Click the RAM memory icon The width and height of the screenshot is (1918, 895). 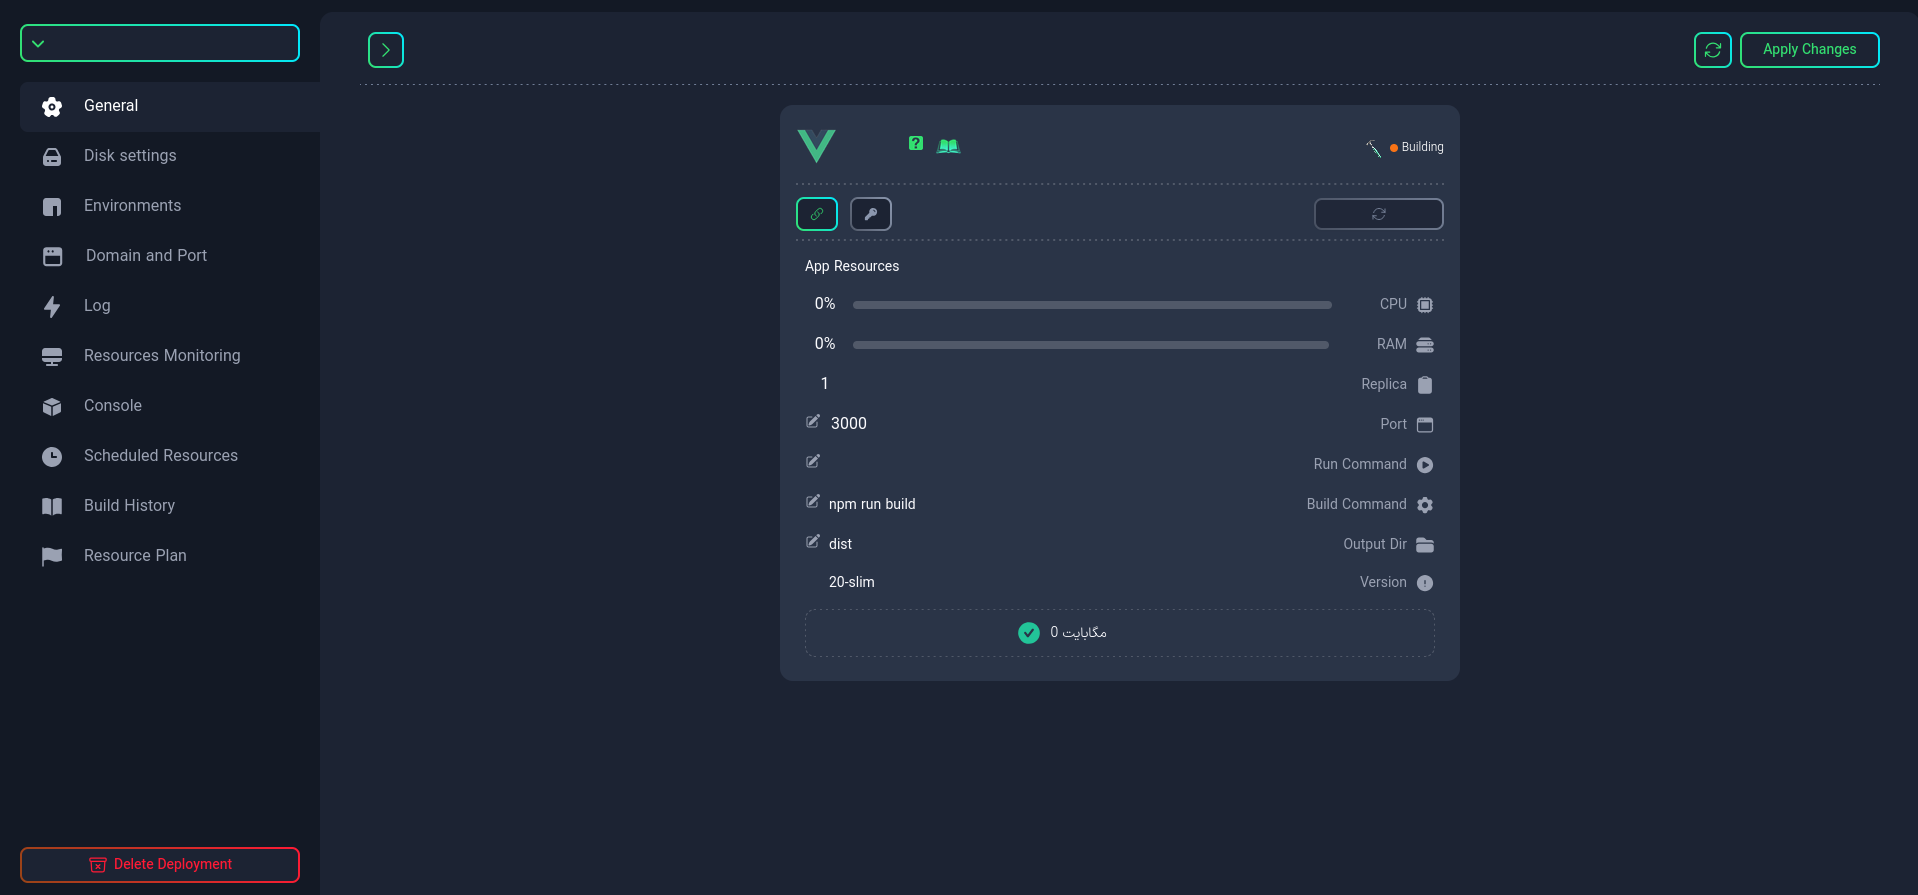[x=1425, y=345]
